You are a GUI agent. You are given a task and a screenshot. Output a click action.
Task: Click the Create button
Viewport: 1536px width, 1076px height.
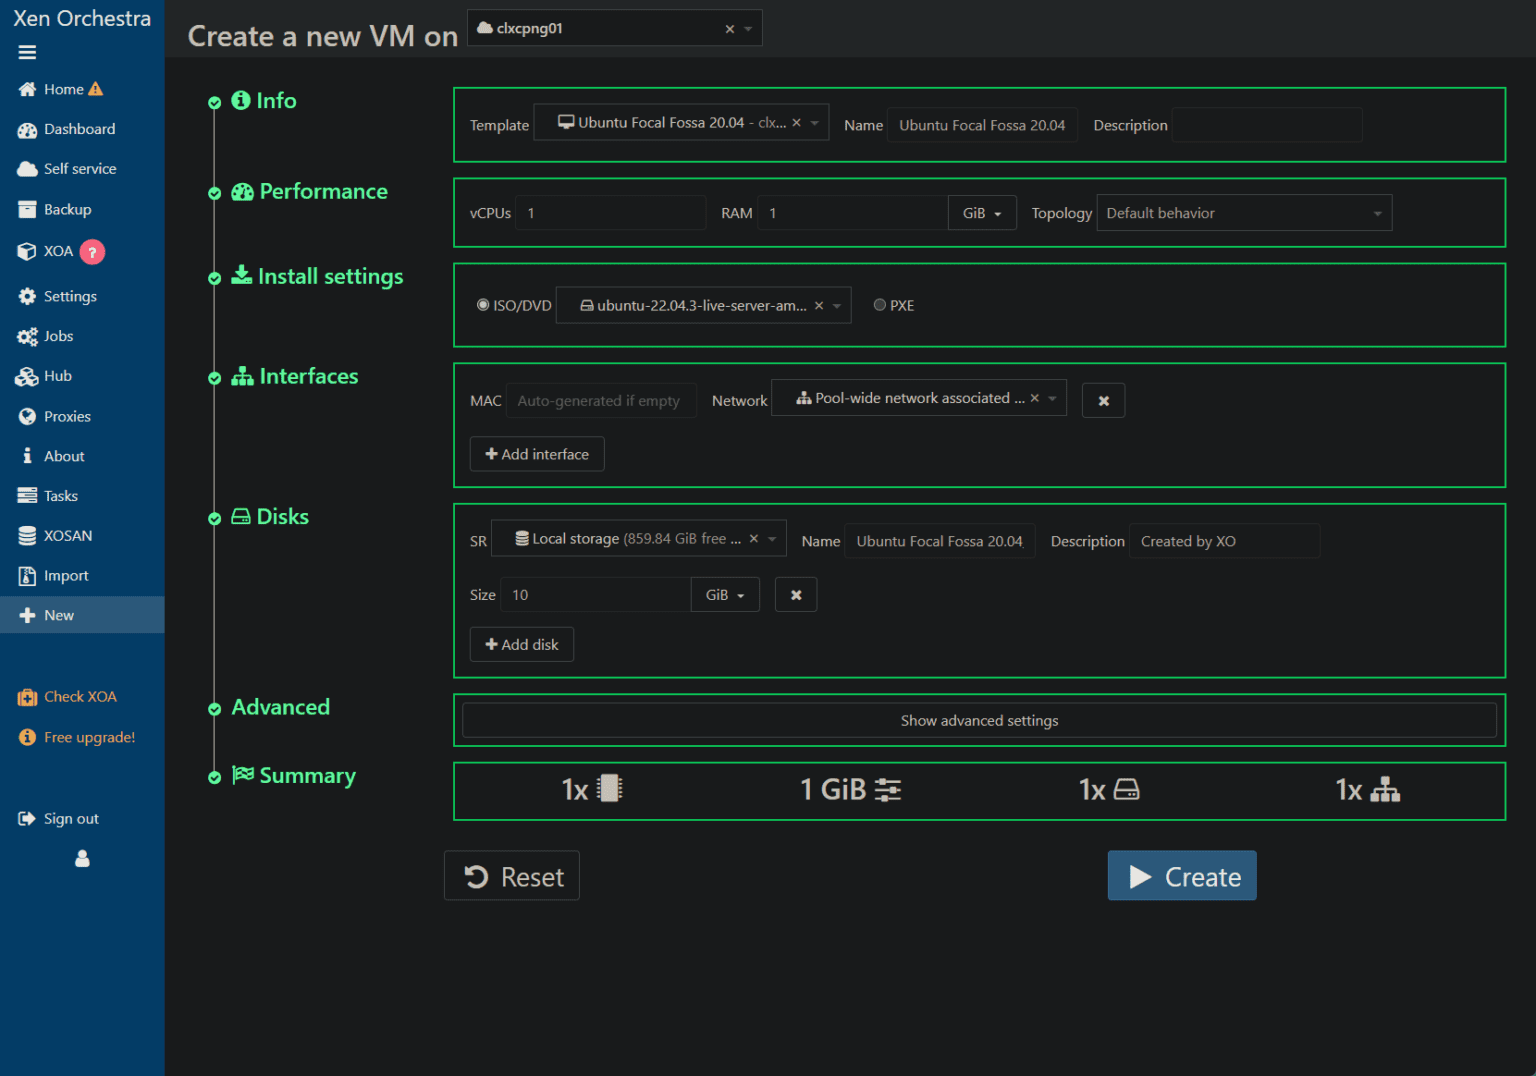click(x=1181, y=876)
